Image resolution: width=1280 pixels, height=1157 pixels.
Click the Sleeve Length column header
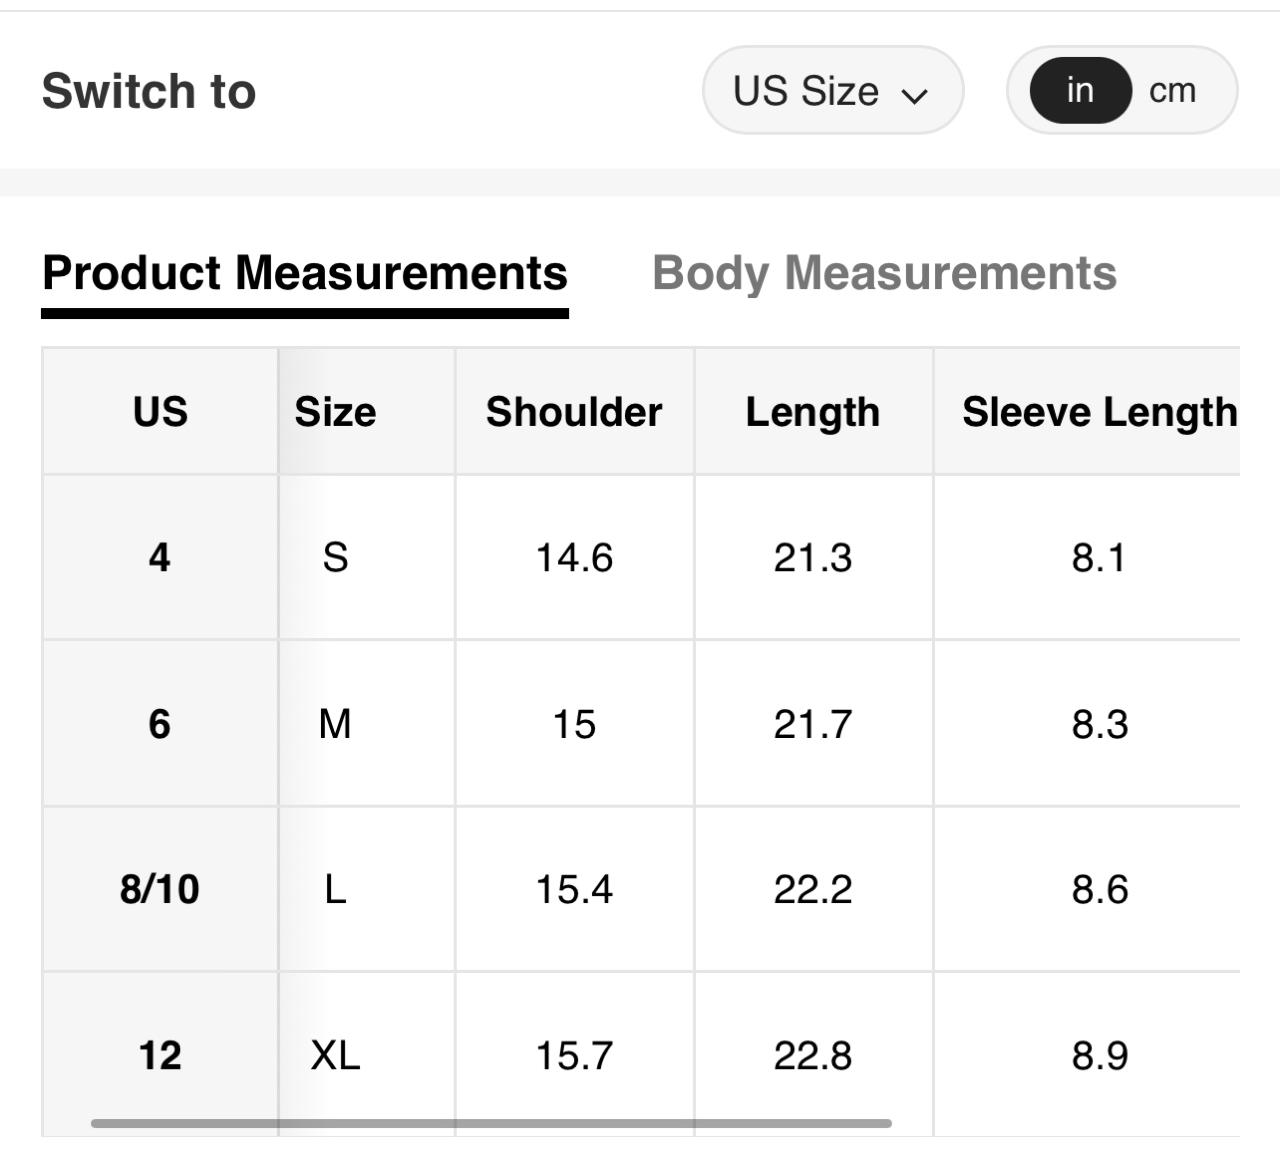click(x=1098, y=412)
